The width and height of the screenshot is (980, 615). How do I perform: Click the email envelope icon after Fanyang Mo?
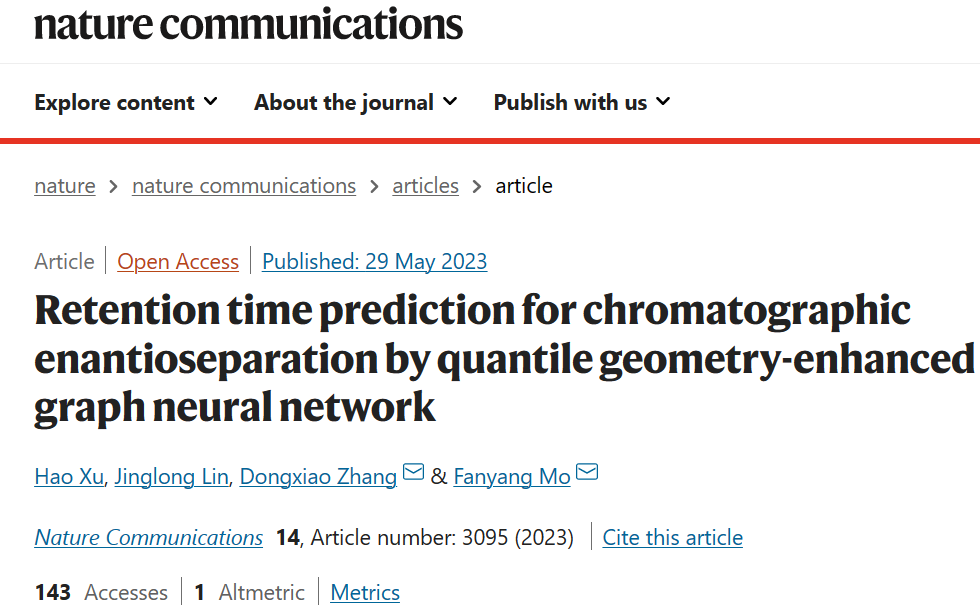pos(586,471)
